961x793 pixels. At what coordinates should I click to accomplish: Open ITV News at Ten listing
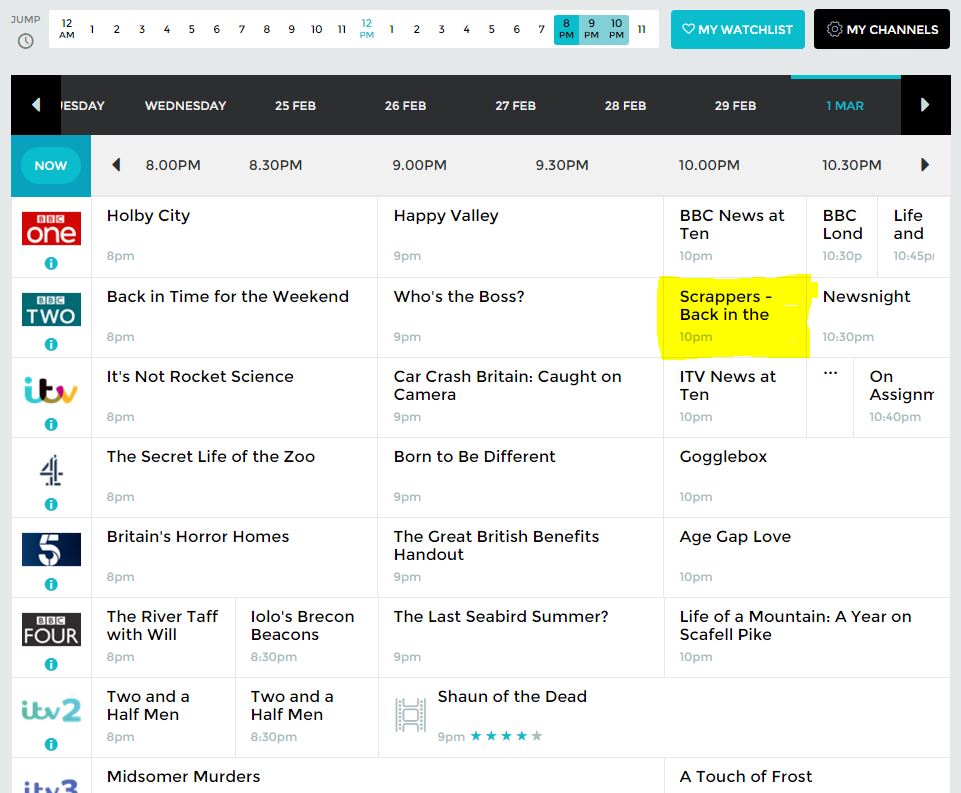pos(735,398)
